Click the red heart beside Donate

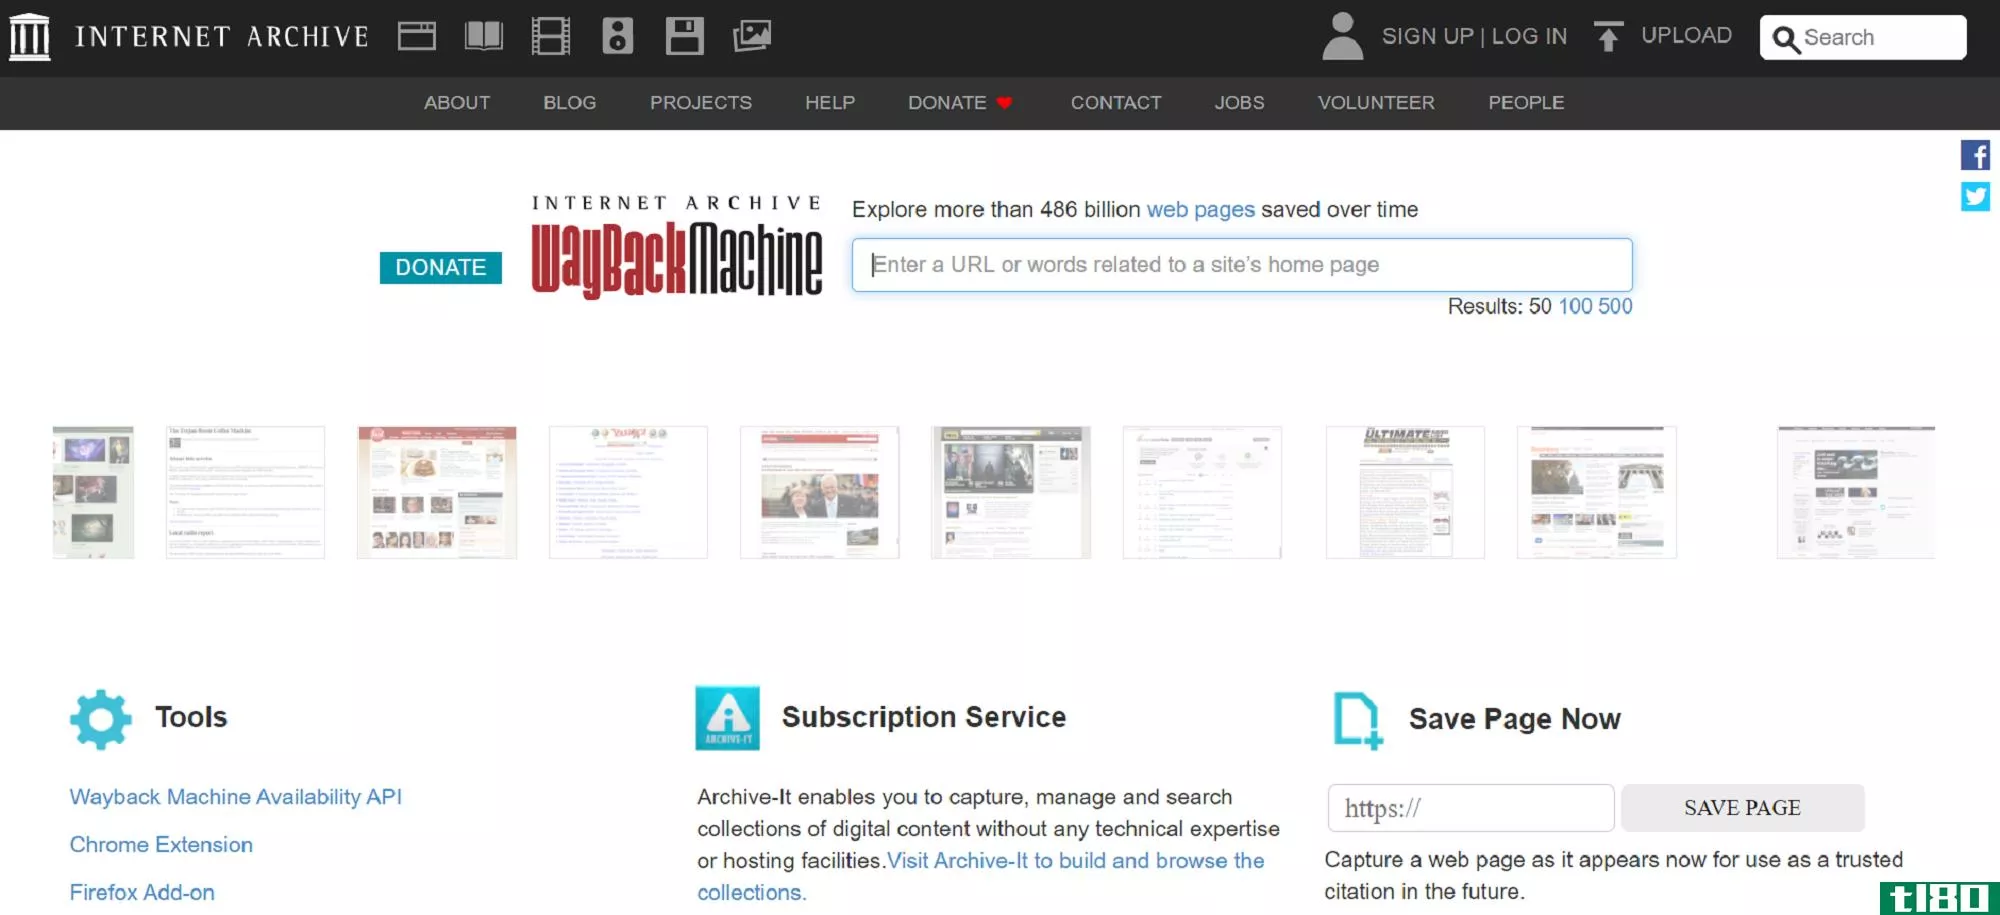(1005, 103)
